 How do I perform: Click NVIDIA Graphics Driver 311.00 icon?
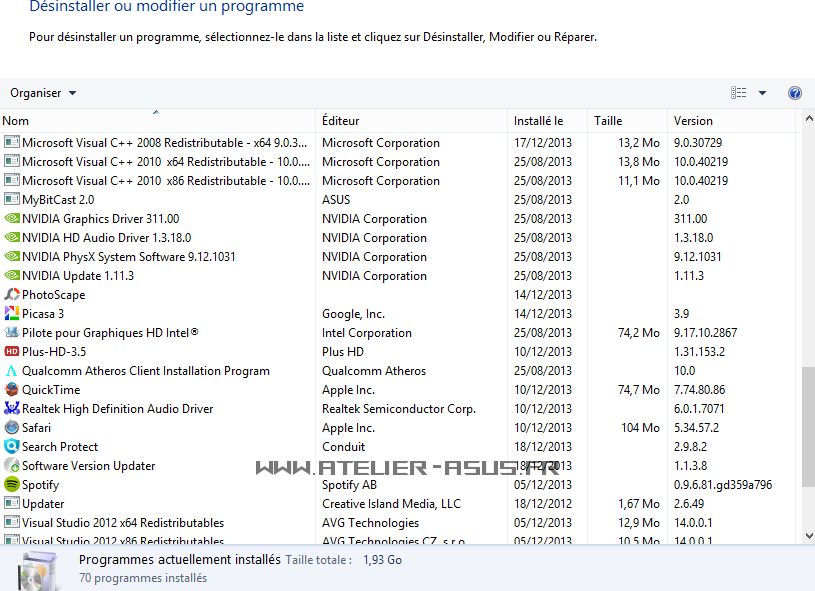pos(12,219)
